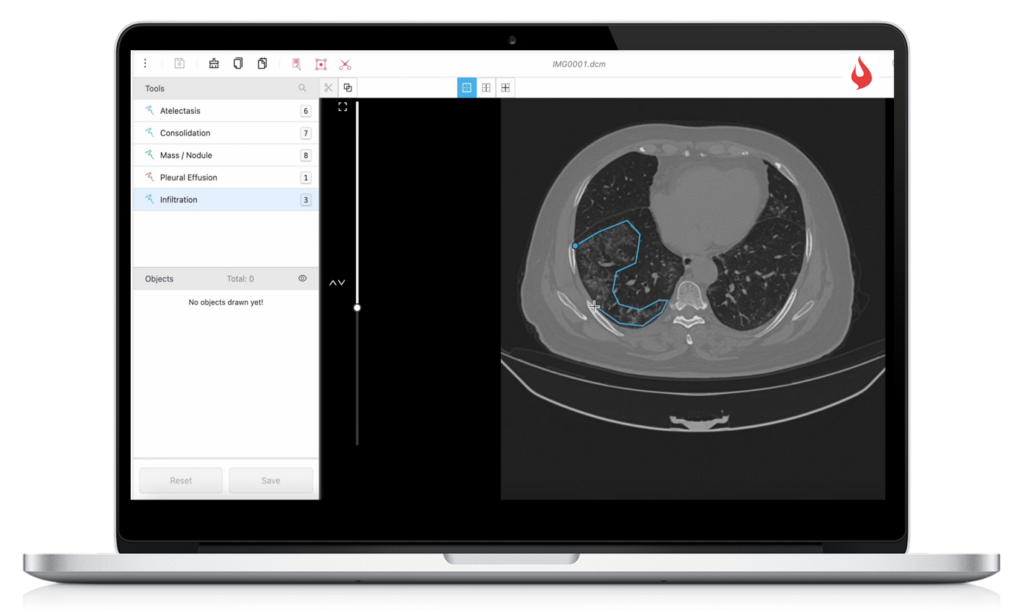Switch on the four-pane grid layout
This screenshot has height=614, width=1024.
pos(506,87)
